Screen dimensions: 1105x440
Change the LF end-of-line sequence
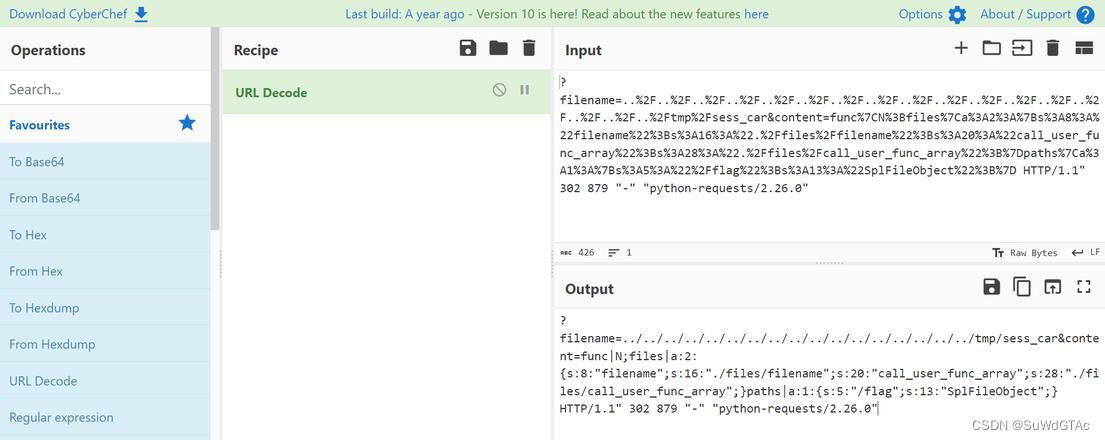(1085, 252)
